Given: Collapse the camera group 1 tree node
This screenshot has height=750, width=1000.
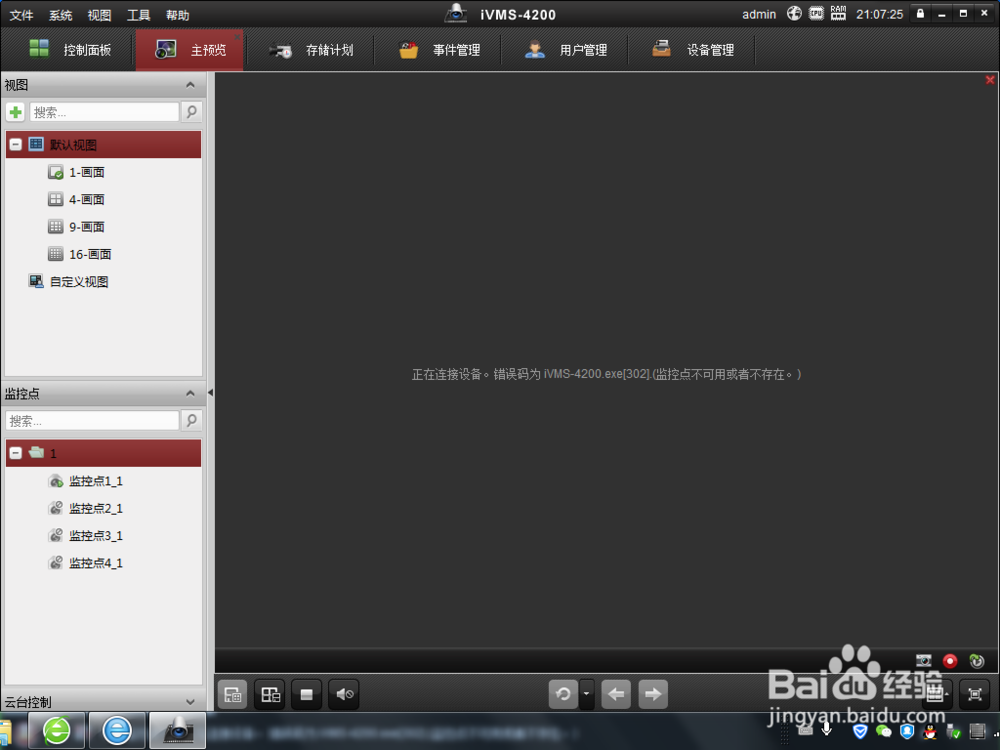Looking at the screenshot, I should pos(15,453).
